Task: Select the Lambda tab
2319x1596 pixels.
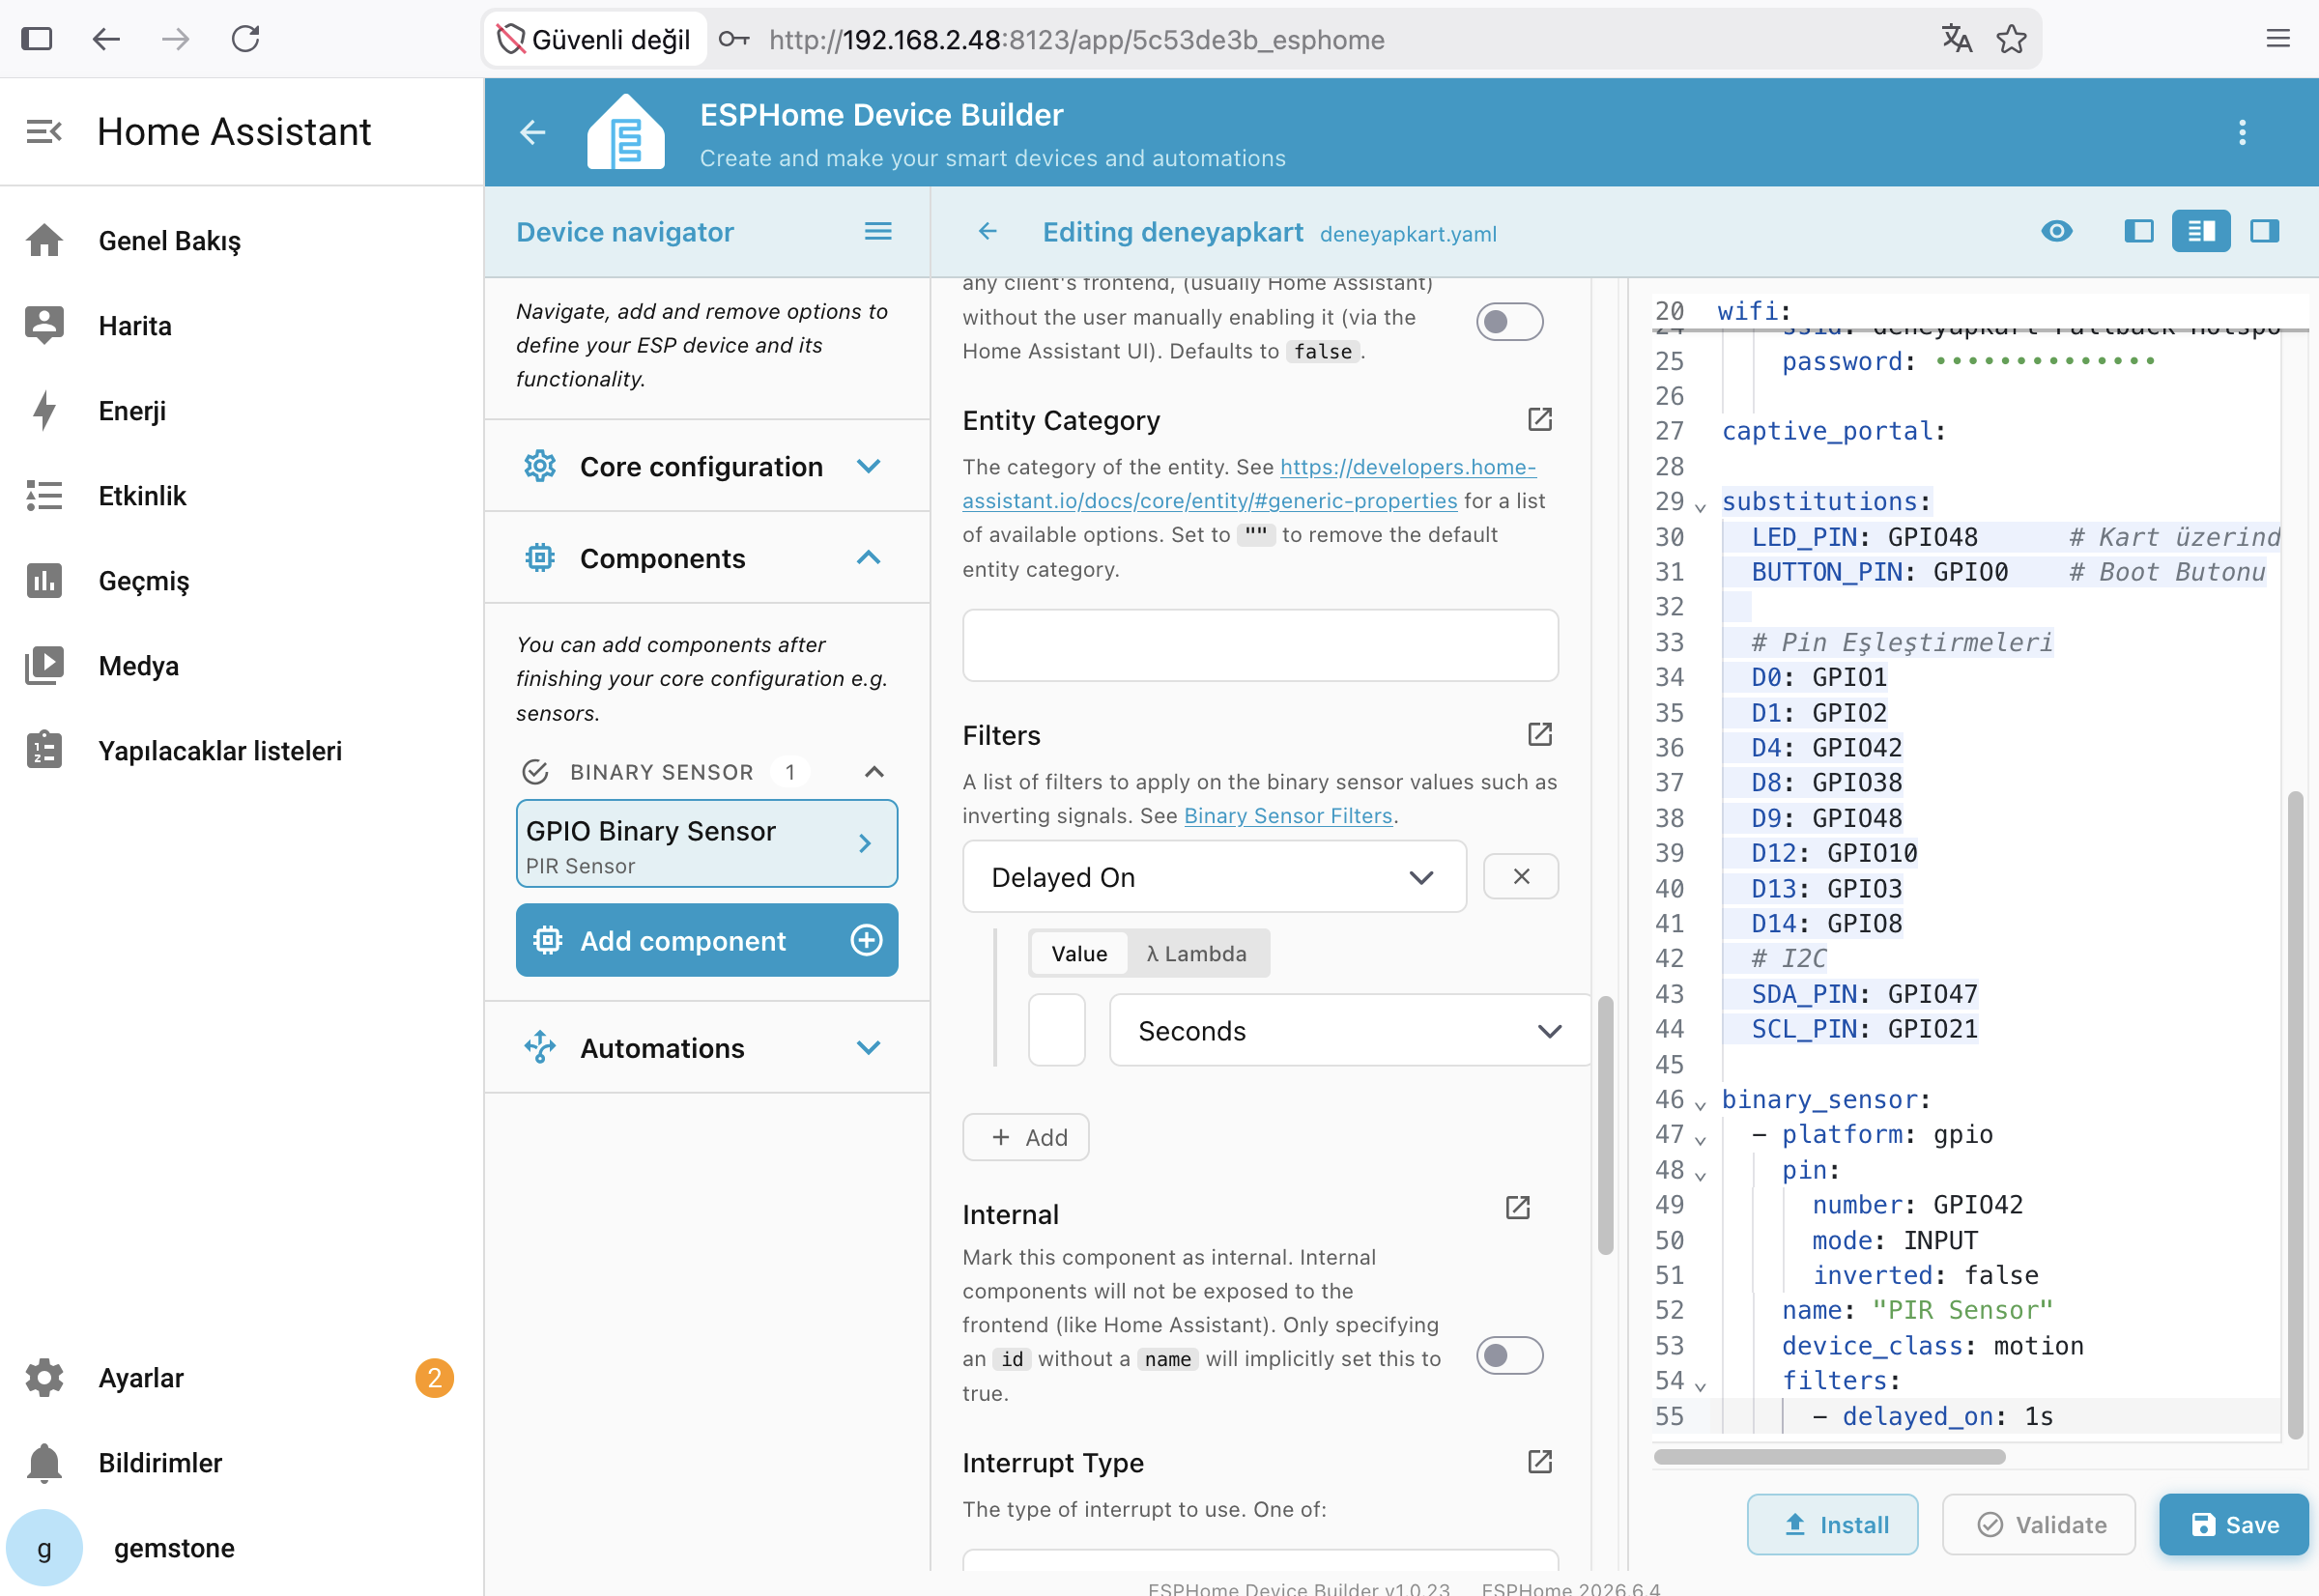Action: tap(1197, 954)
